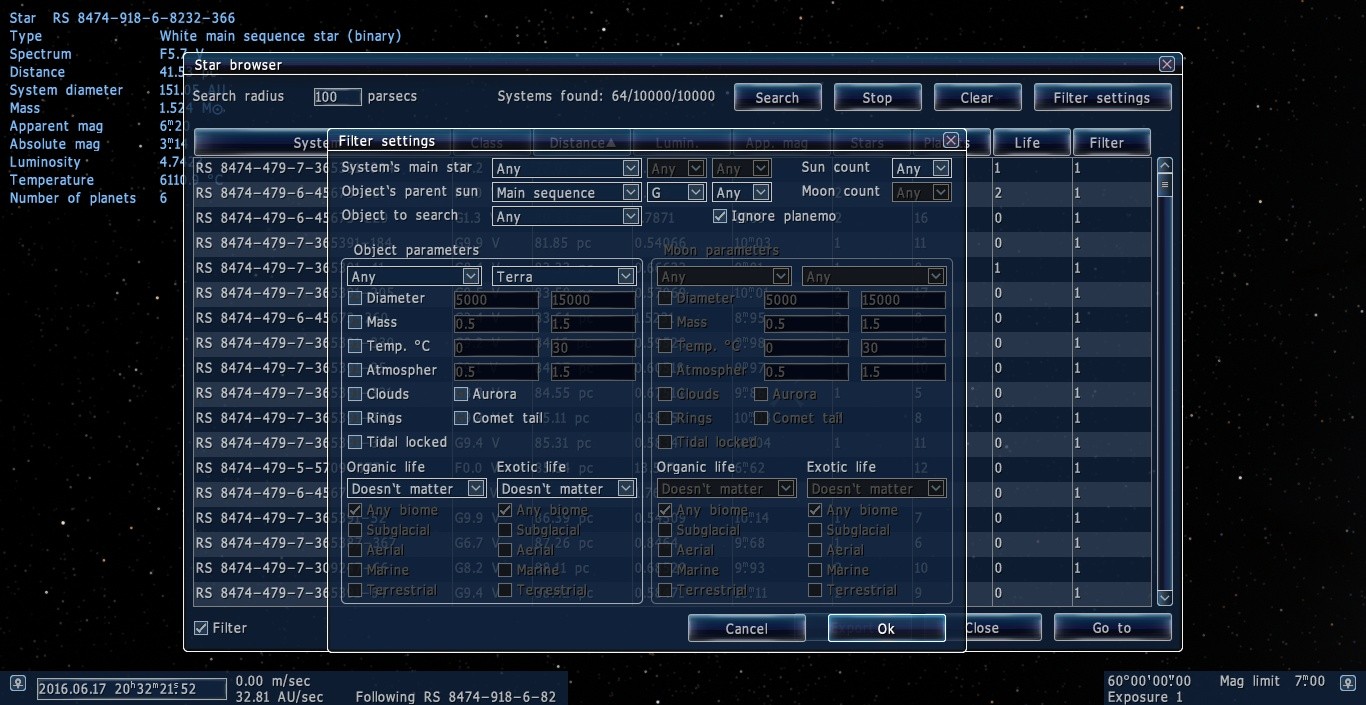Sort the star list by Filter column
1366x705 pixels.
pos(1111,143)
